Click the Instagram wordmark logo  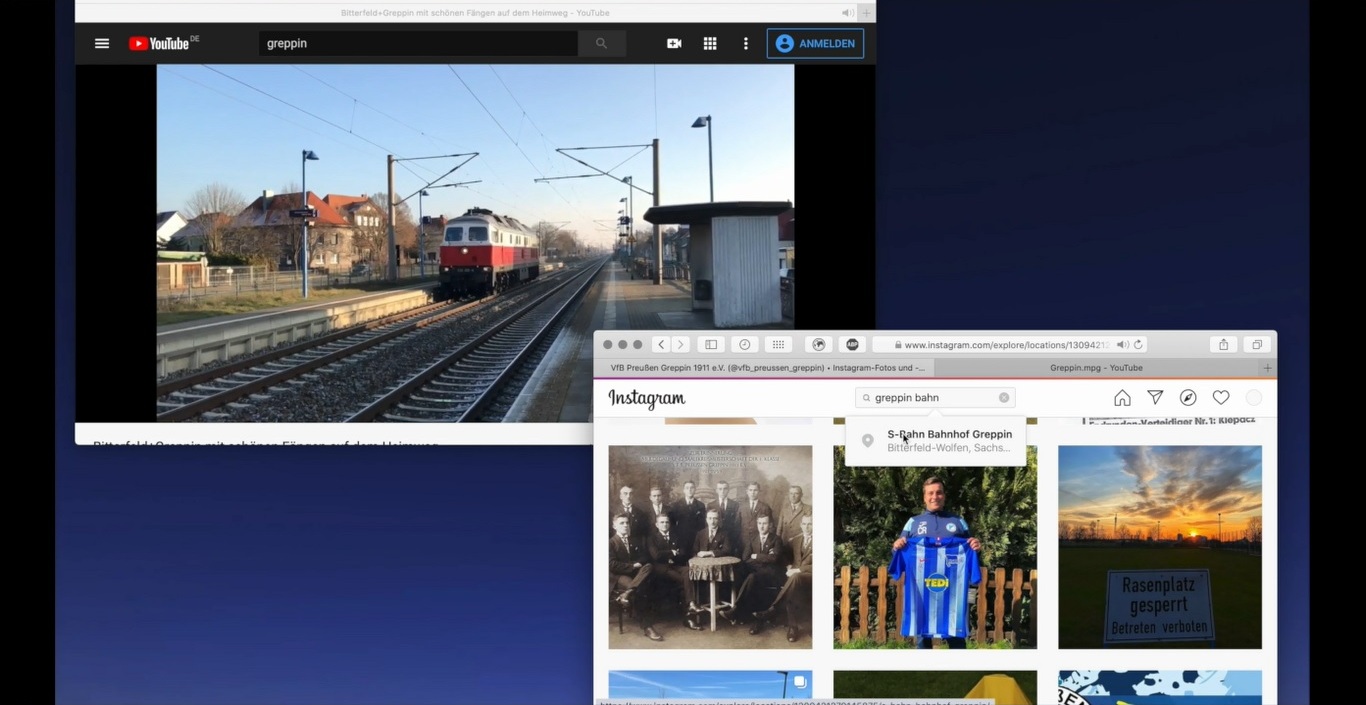coord(647,398)
